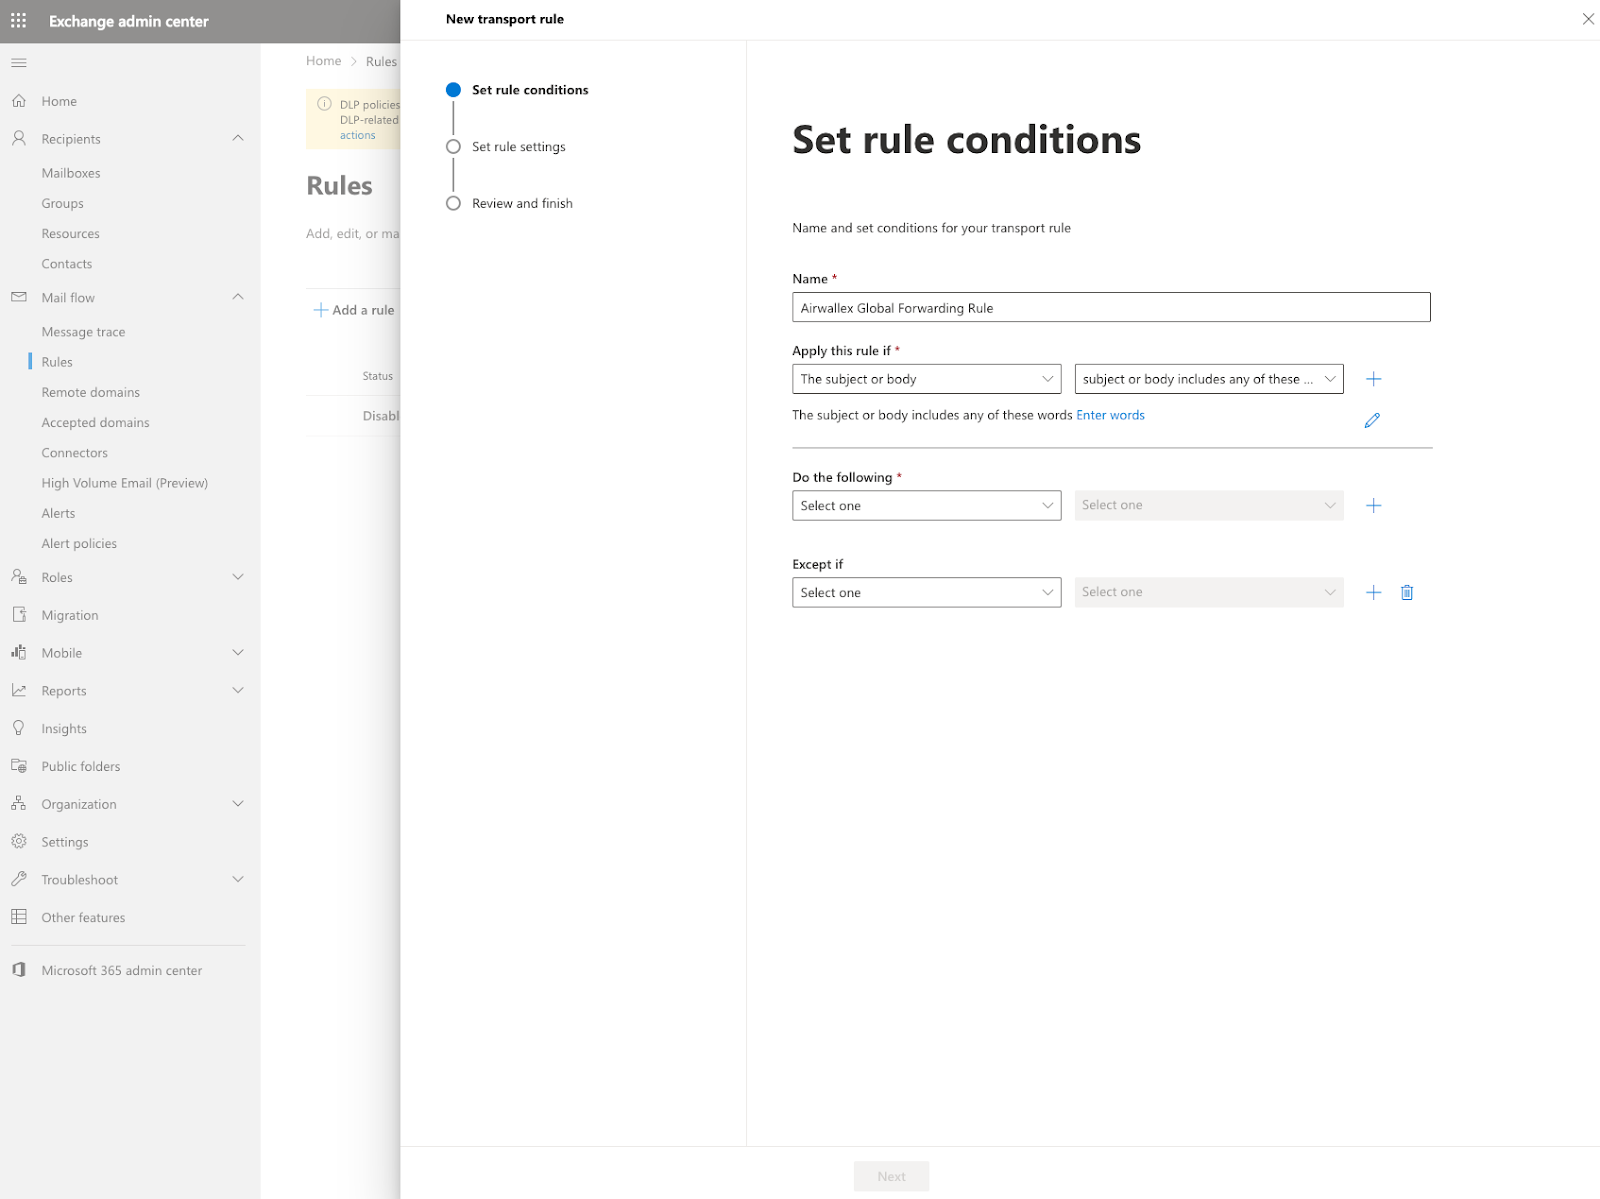Select the Set rule conditions step
This screenshot has width=1600, height=1199.
coord(529,90)
